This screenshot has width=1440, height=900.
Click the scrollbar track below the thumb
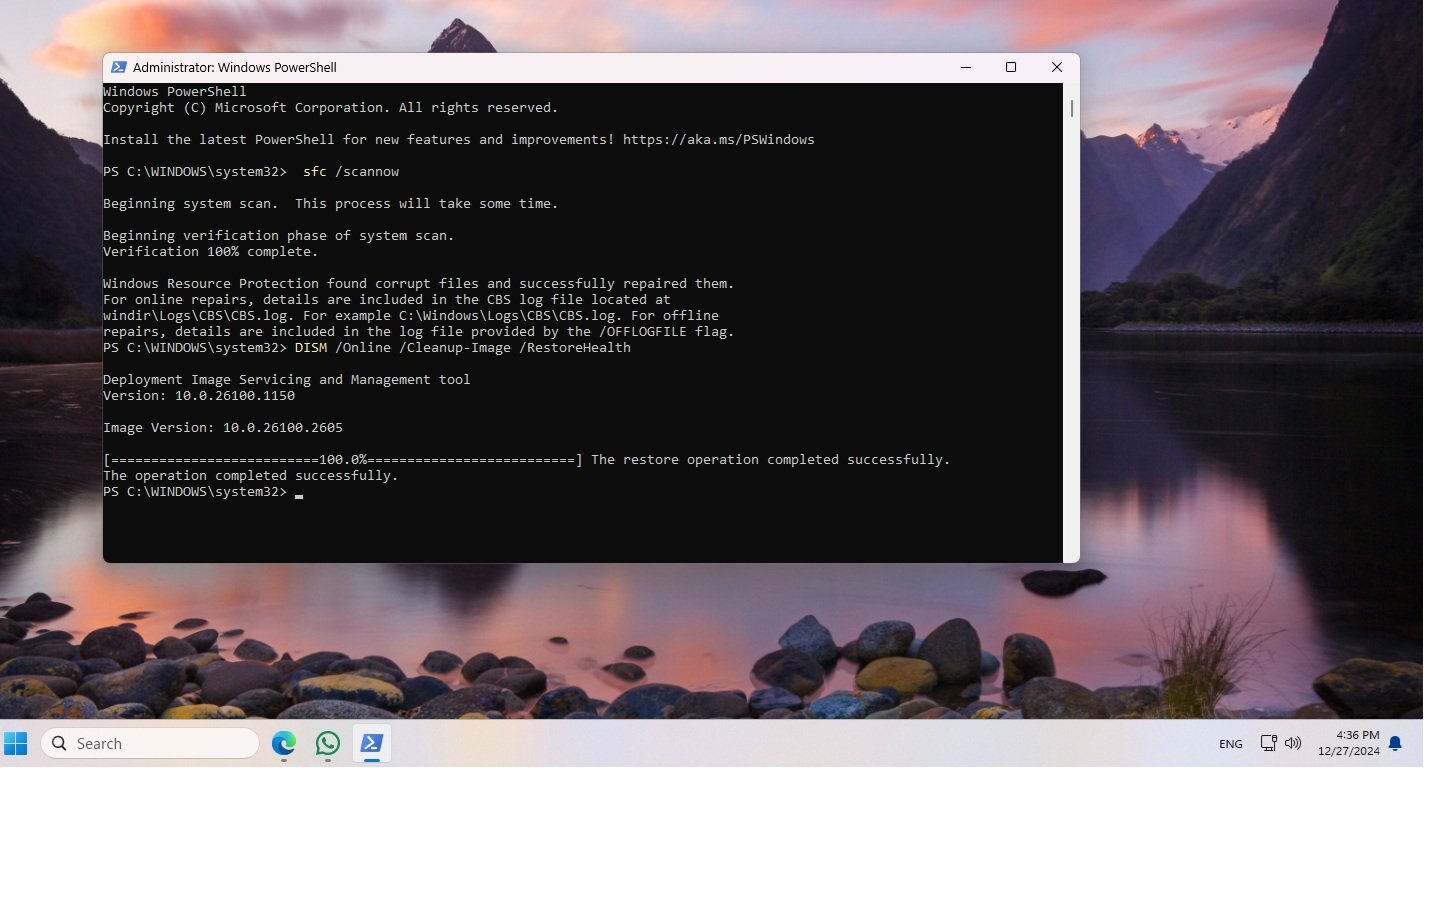pos(1071,350)
